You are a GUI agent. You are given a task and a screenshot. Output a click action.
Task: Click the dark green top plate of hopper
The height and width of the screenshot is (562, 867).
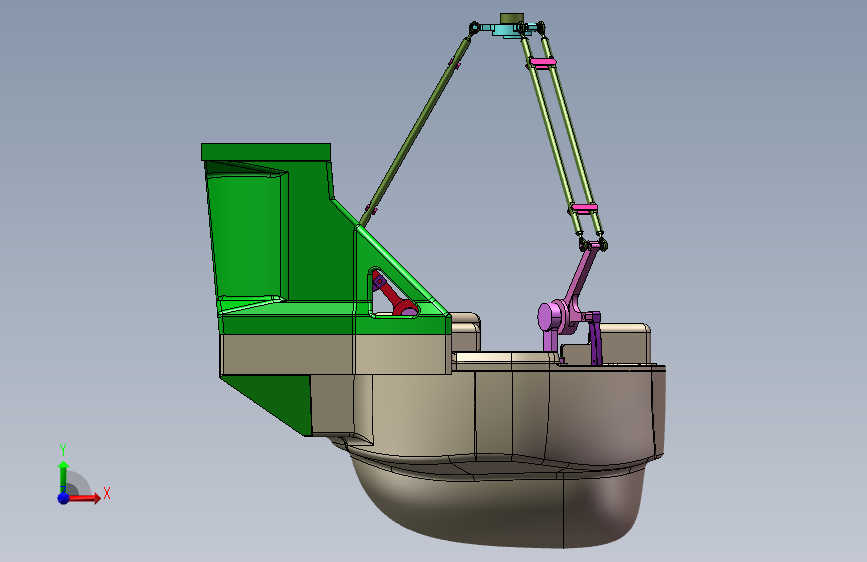tap(266, 152)
